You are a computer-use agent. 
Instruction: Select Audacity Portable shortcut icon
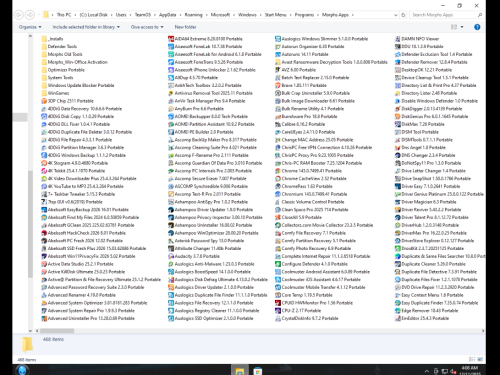tap(171, 256)
